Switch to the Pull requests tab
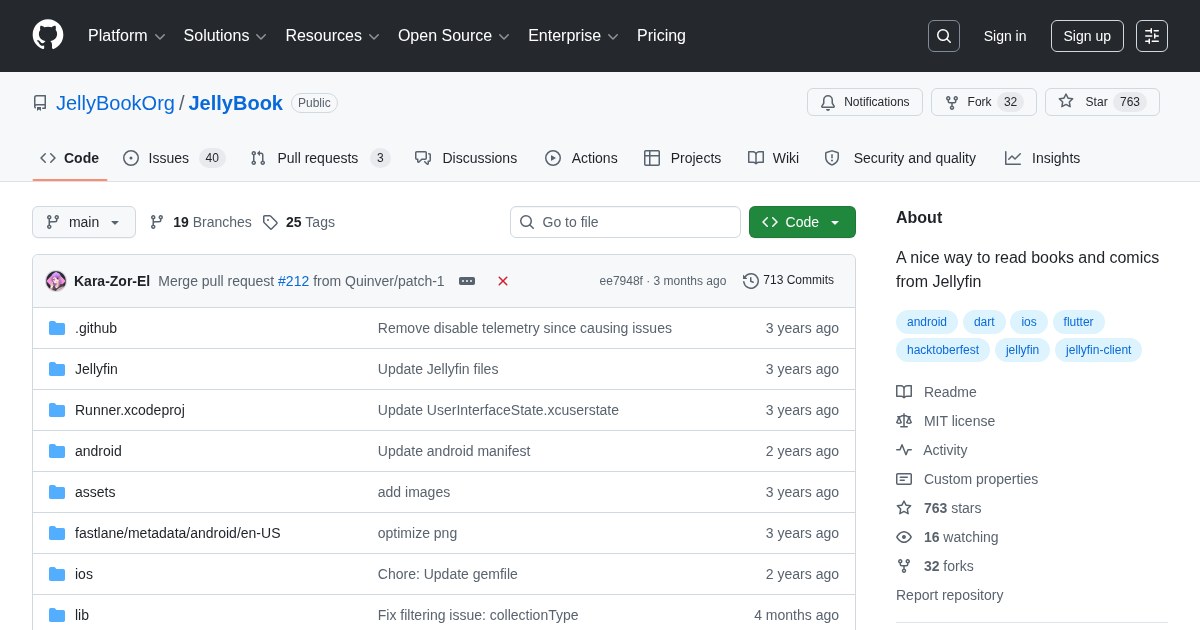1200x630 pixels. [x=320, y=158]
